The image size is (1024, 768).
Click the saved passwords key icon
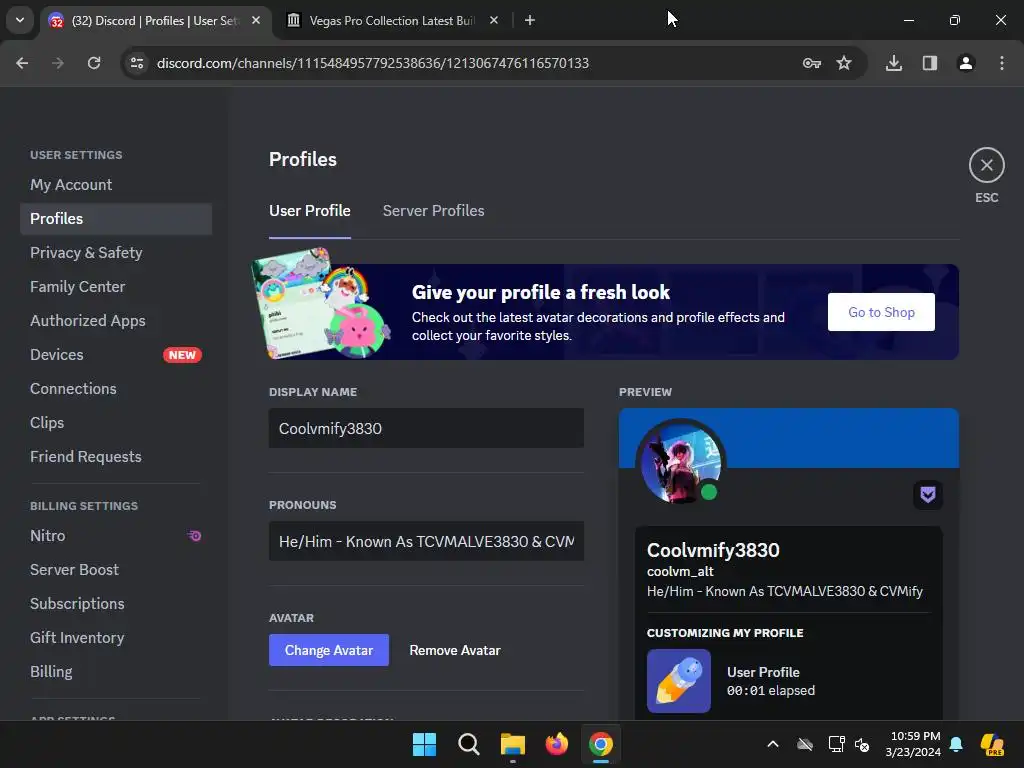(812, 63)
